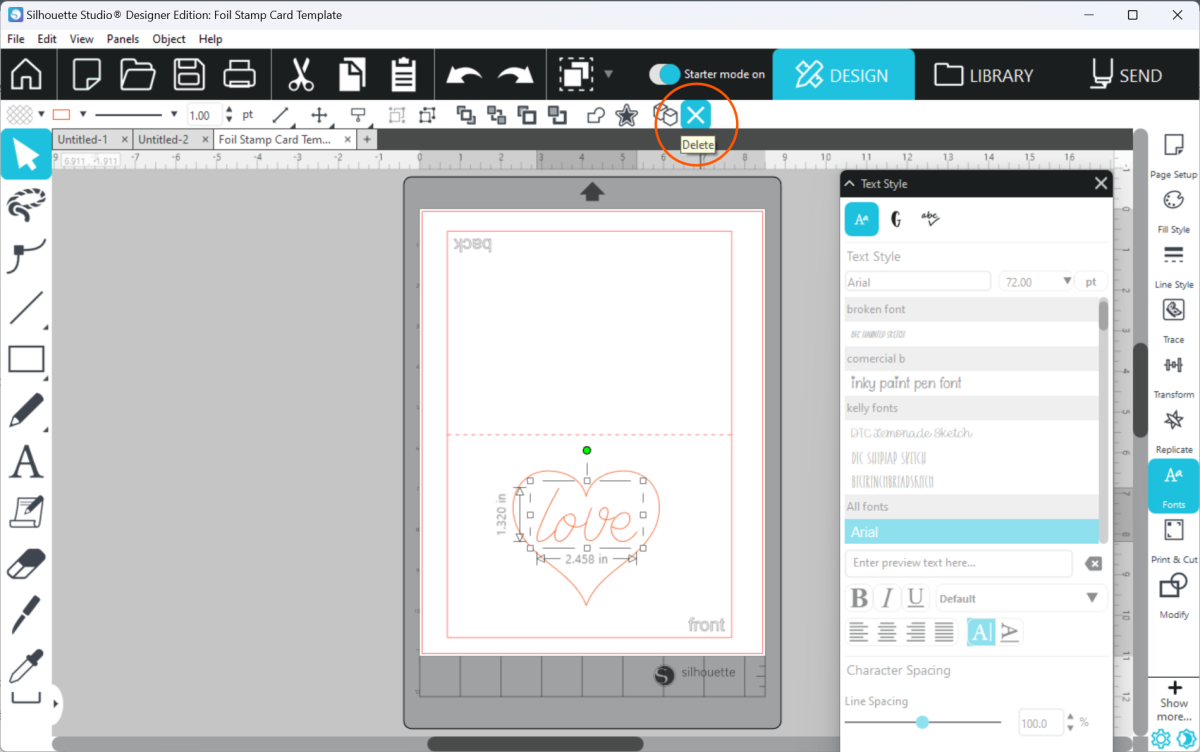Open a file with folder icon

pos(138,75)
